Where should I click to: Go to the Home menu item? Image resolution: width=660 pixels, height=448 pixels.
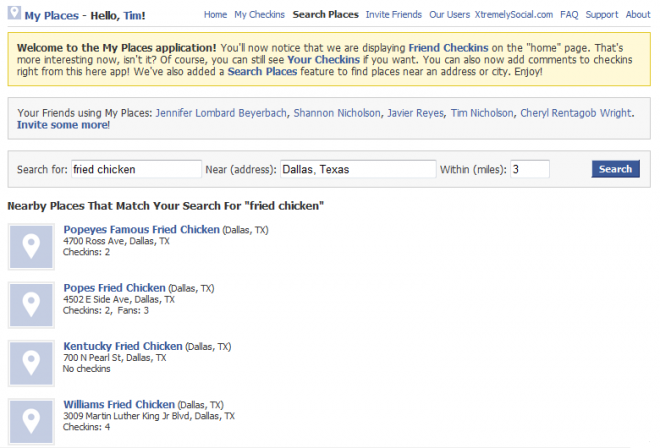pyautogui.click(x=216, y=15)
